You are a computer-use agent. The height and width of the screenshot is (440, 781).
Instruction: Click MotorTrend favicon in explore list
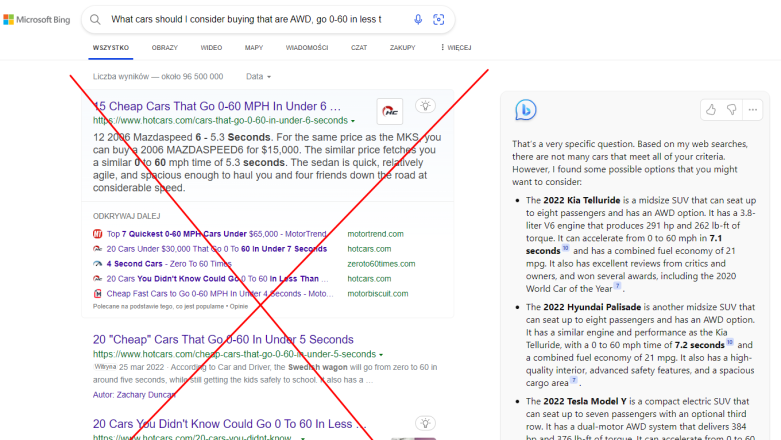[x=98, y=234]
